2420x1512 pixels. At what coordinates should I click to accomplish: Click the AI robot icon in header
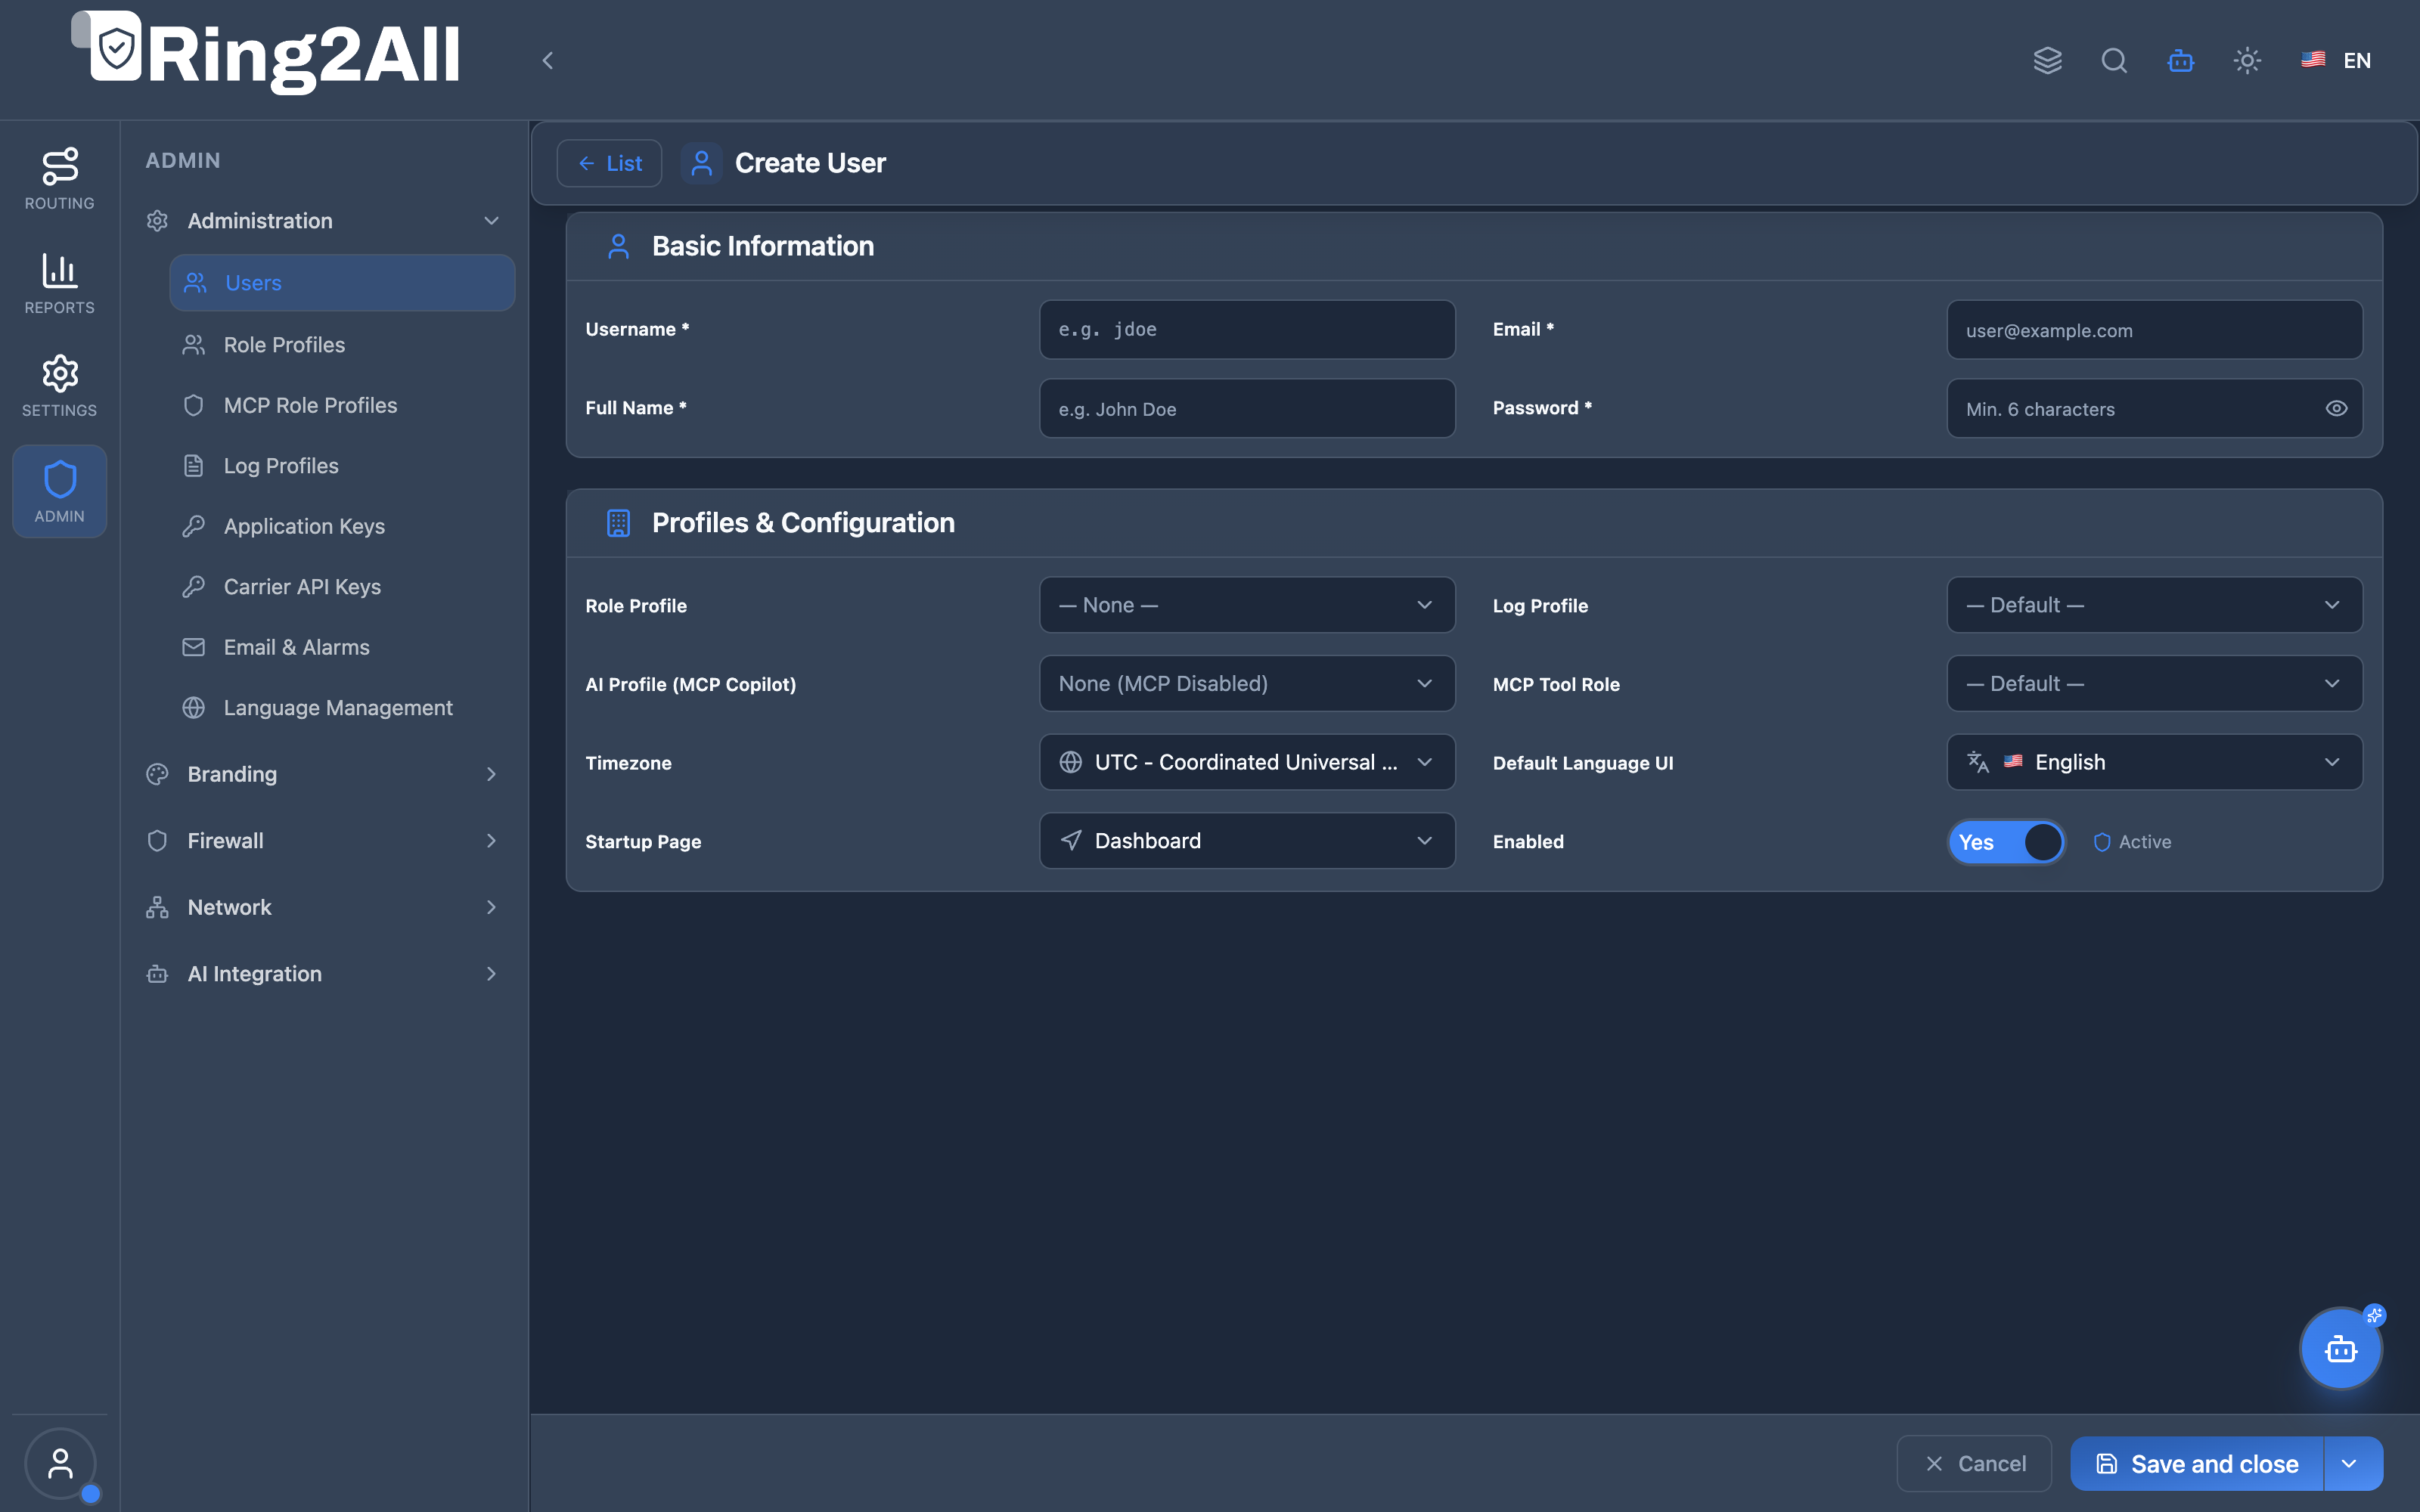tap(2181, 60)
